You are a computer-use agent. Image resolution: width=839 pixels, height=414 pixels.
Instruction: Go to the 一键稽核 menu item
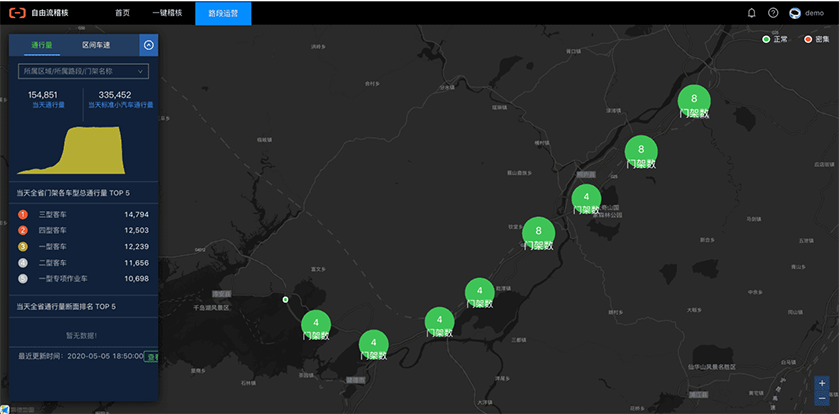coord(167,13)
